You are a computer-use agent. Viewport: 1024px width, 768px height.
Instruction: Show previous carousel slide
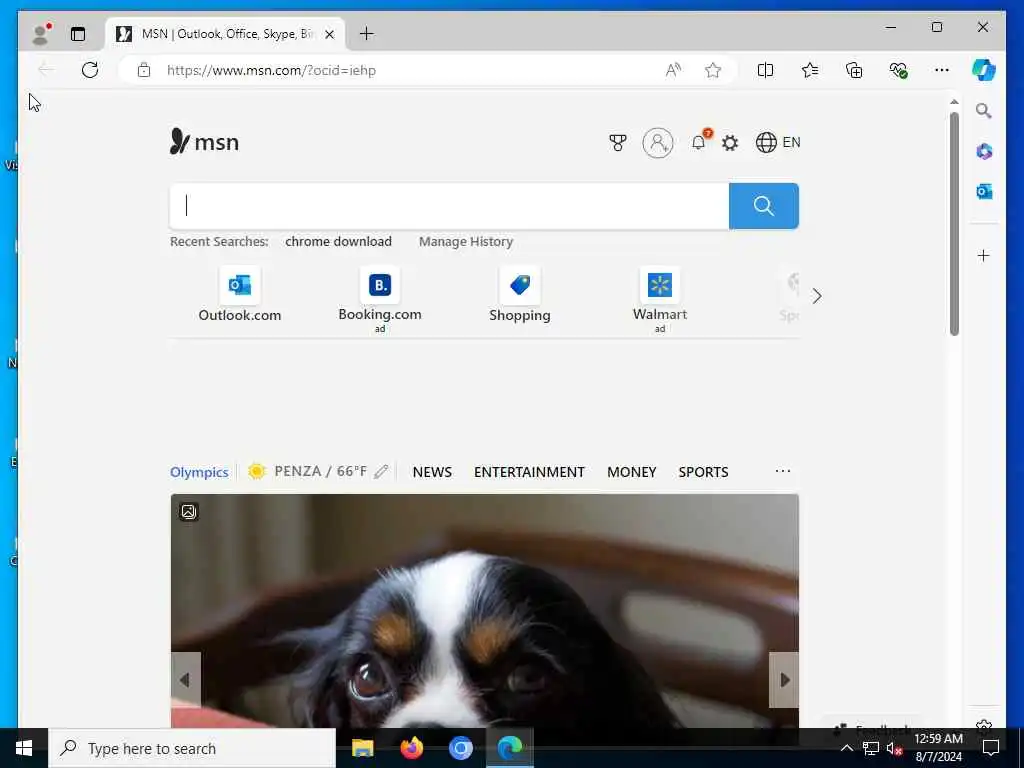(185, 680)
